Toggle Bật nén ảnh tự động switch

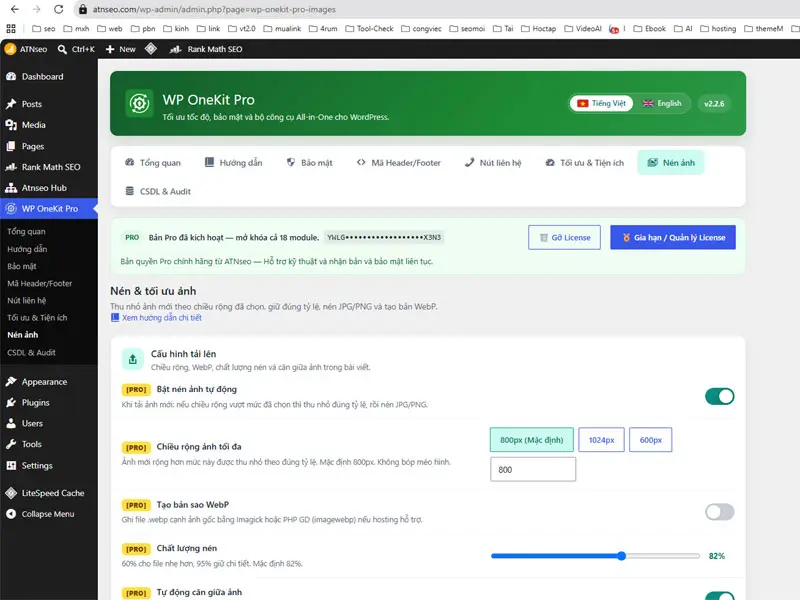click(x=719, y=396)
